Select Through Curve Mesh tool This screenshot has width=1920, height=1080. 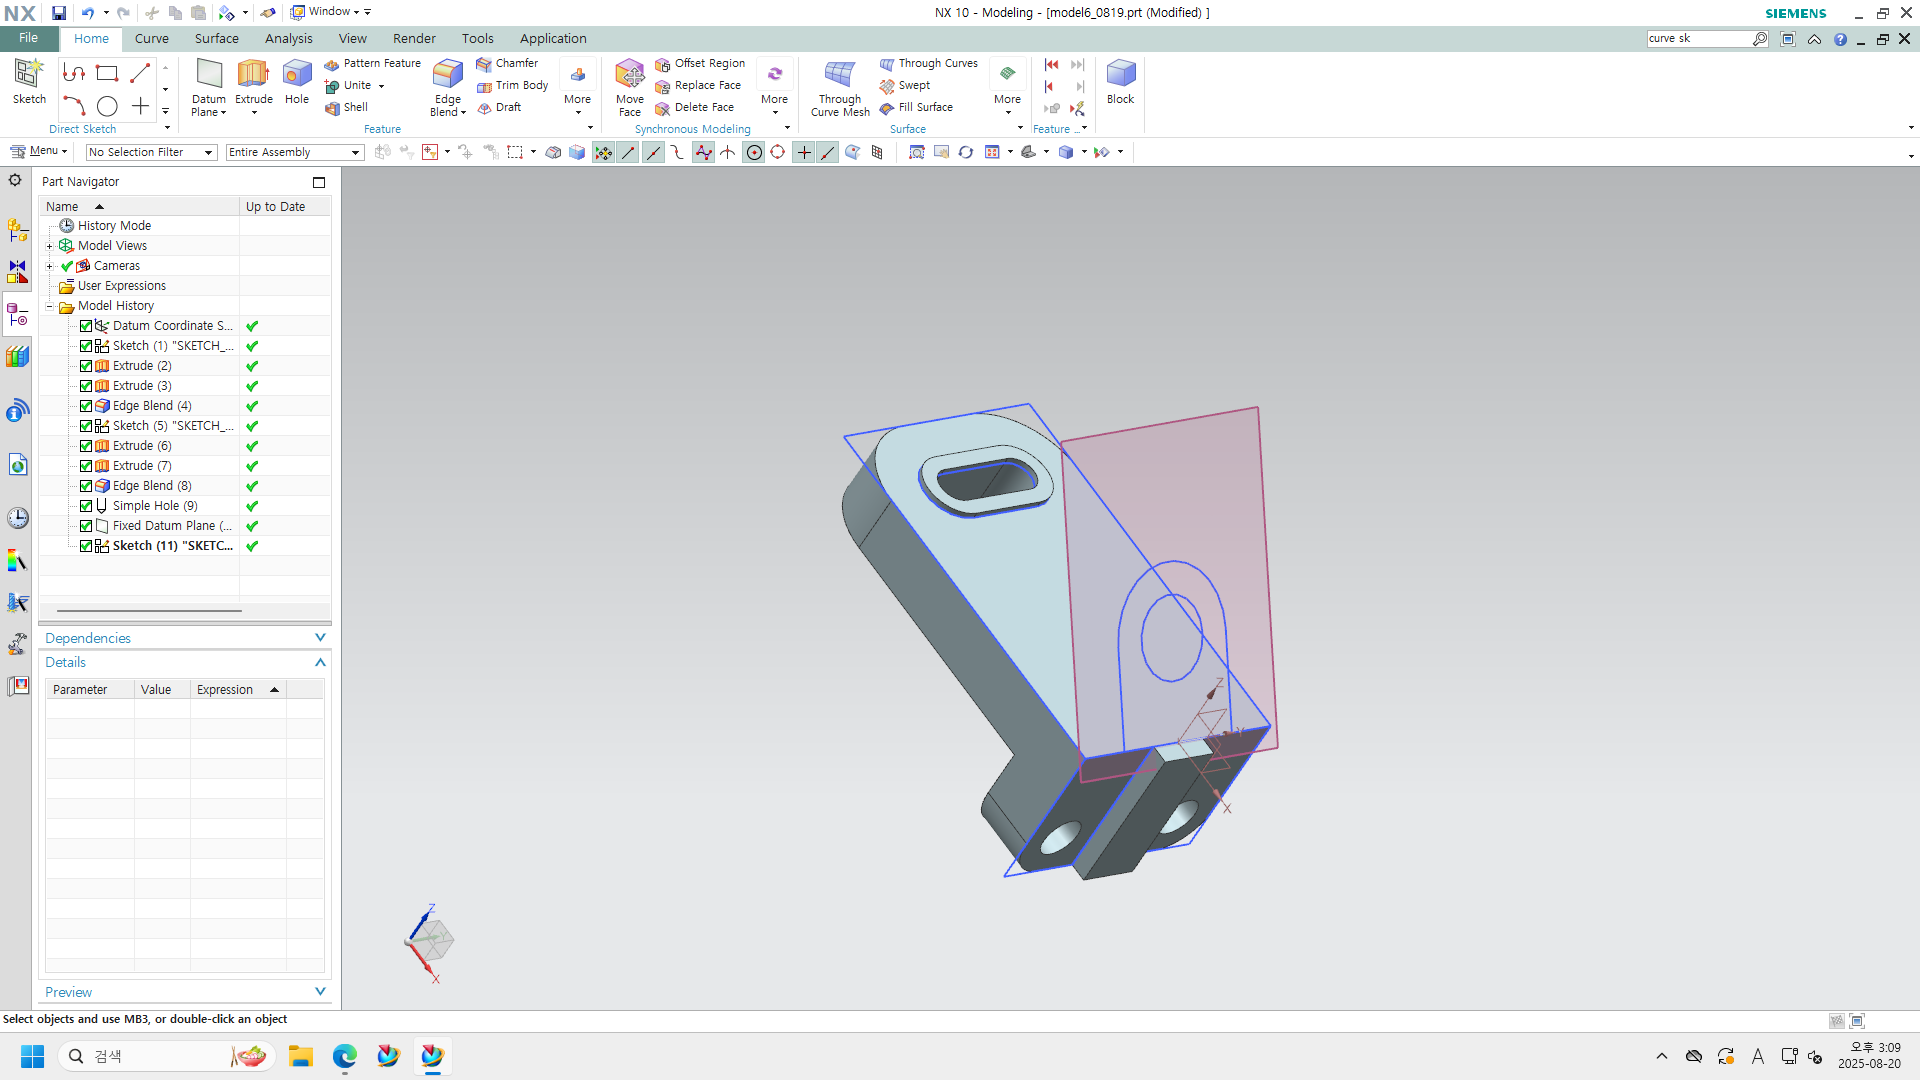pos(839,75)
